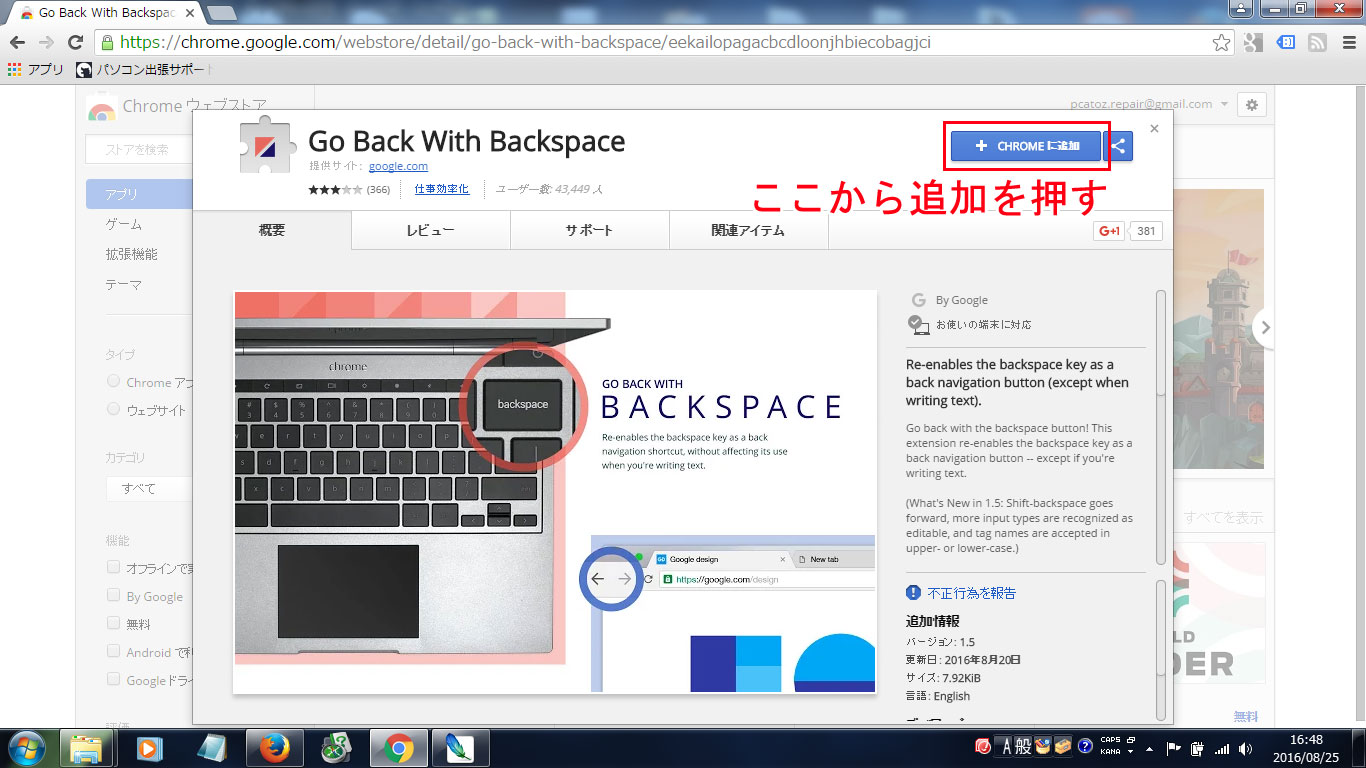Open the Web Store settings gear
Viewport: 1366px width, 768px height.
click(x=1251, y=105)
